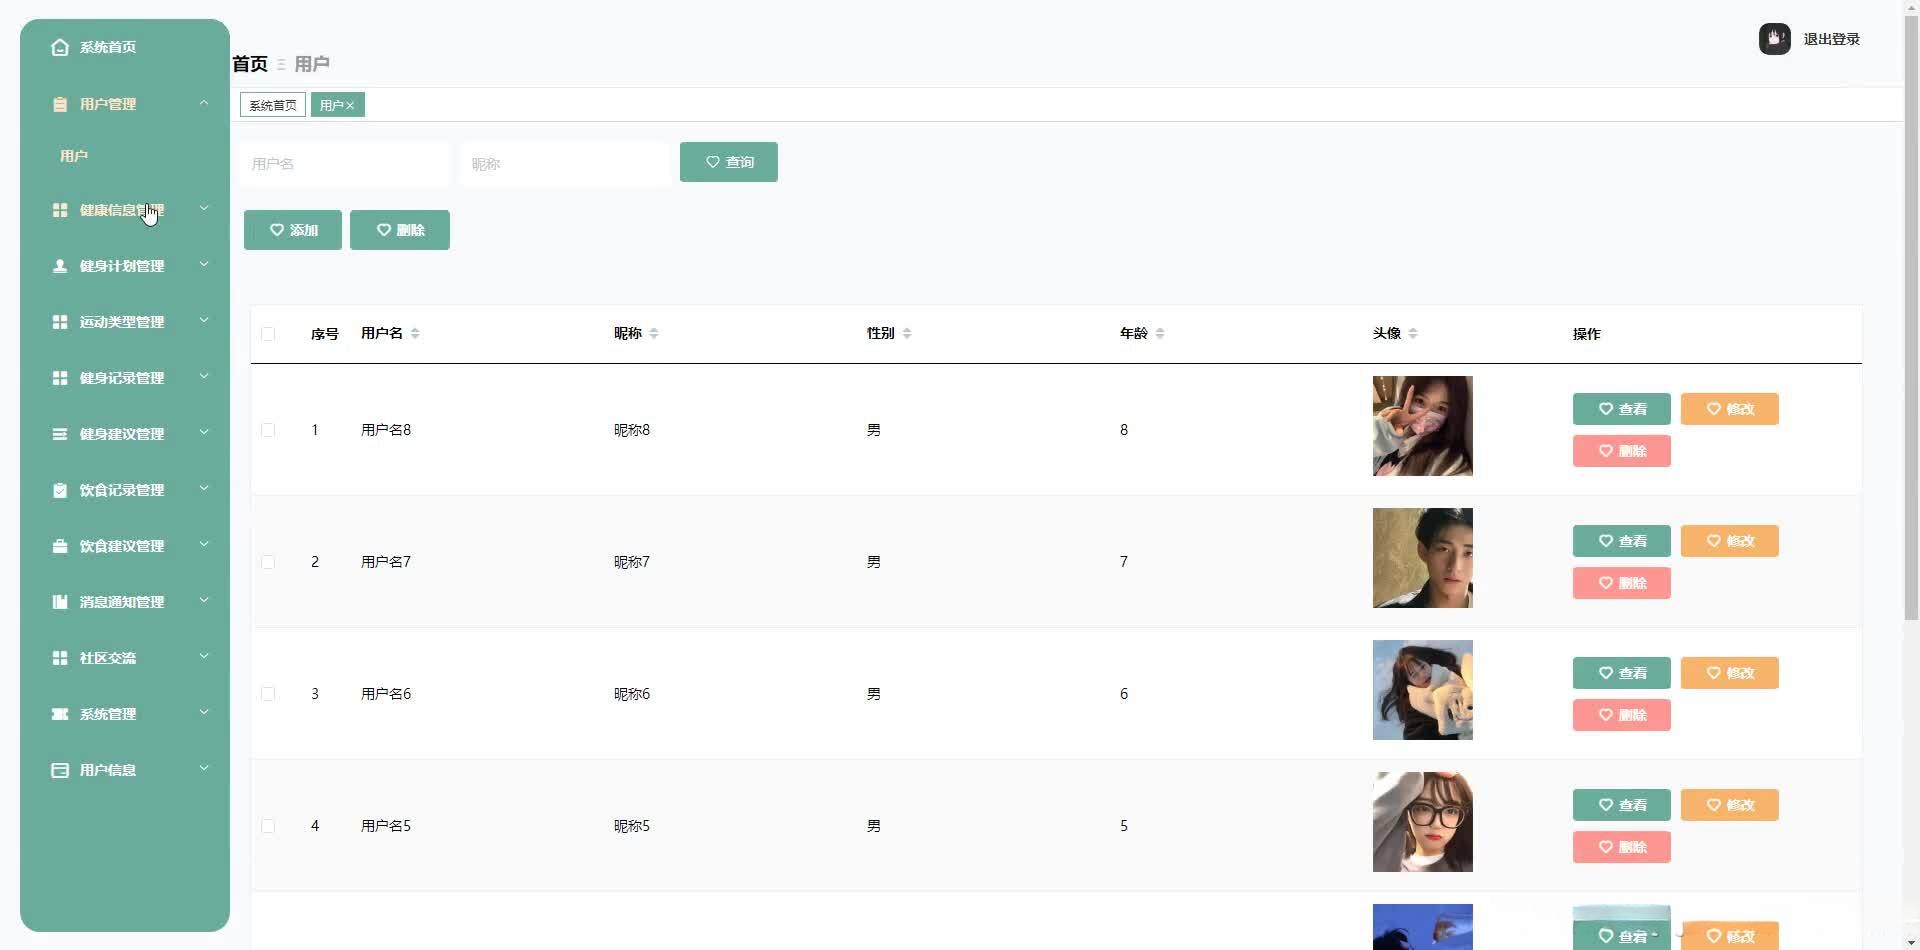Screen dimensions: 1920x950
Task: Toggle the select-all checkbox in table header
Action: (268, 334)
